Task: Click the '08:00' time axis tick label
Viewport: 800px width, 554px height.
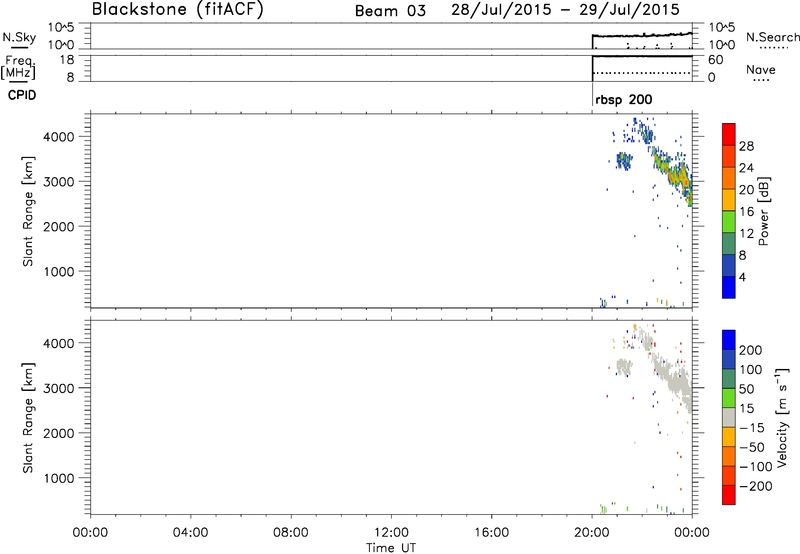Action: pyautogui.click(x=290, y=533)
